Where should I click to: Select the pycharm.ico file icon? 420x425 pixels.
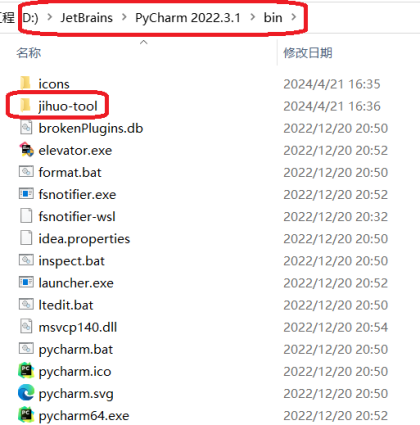[x=26, y=371]
